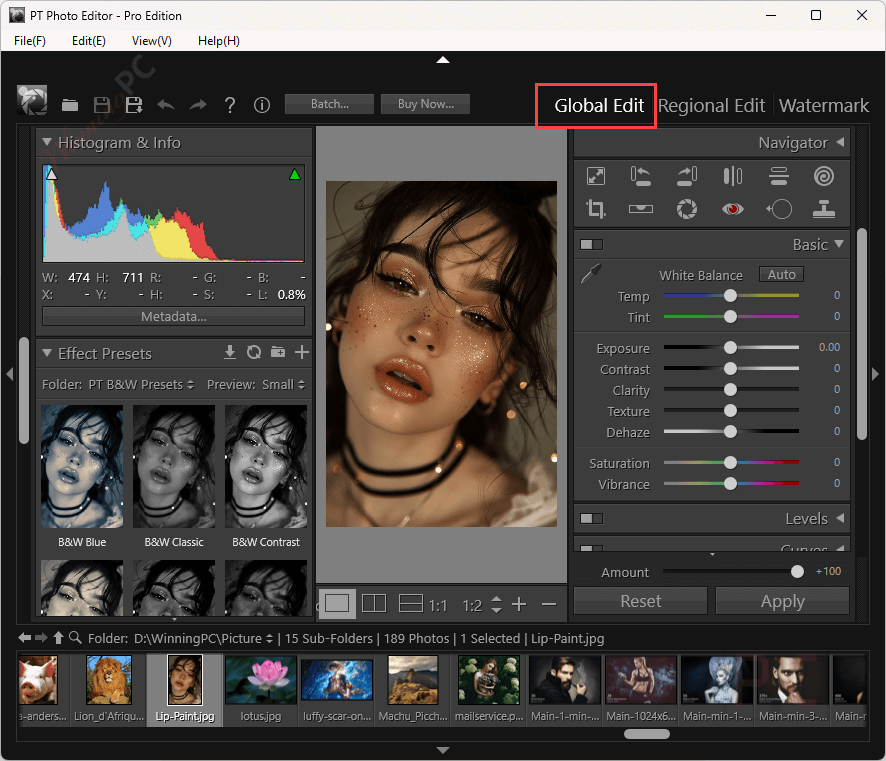Toggle the highlight clipping green triangle in histogram
The image size is (886, 761).
pos(294,174)
